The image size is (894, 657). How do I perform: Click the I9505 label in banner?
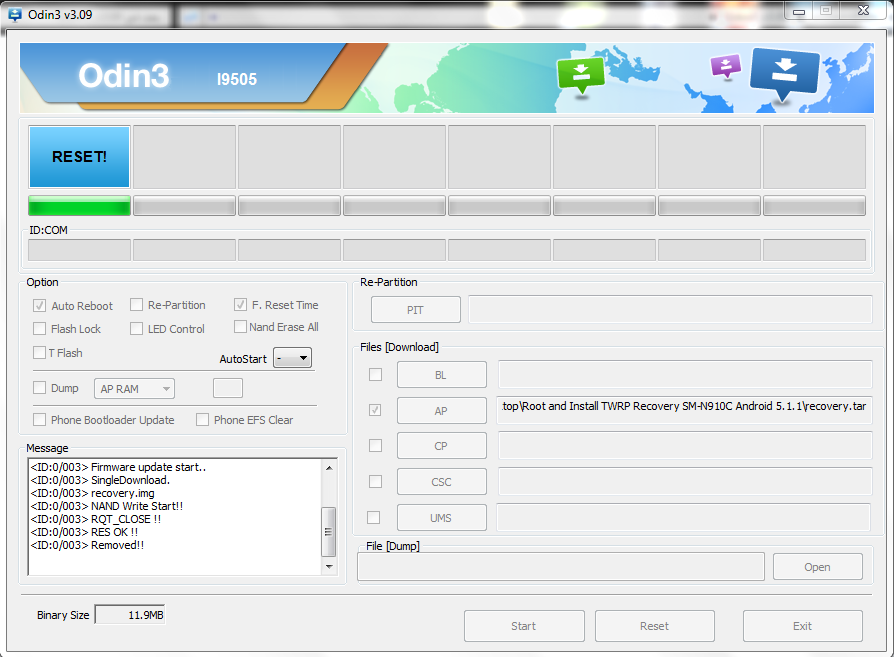(x=237, y=79)
